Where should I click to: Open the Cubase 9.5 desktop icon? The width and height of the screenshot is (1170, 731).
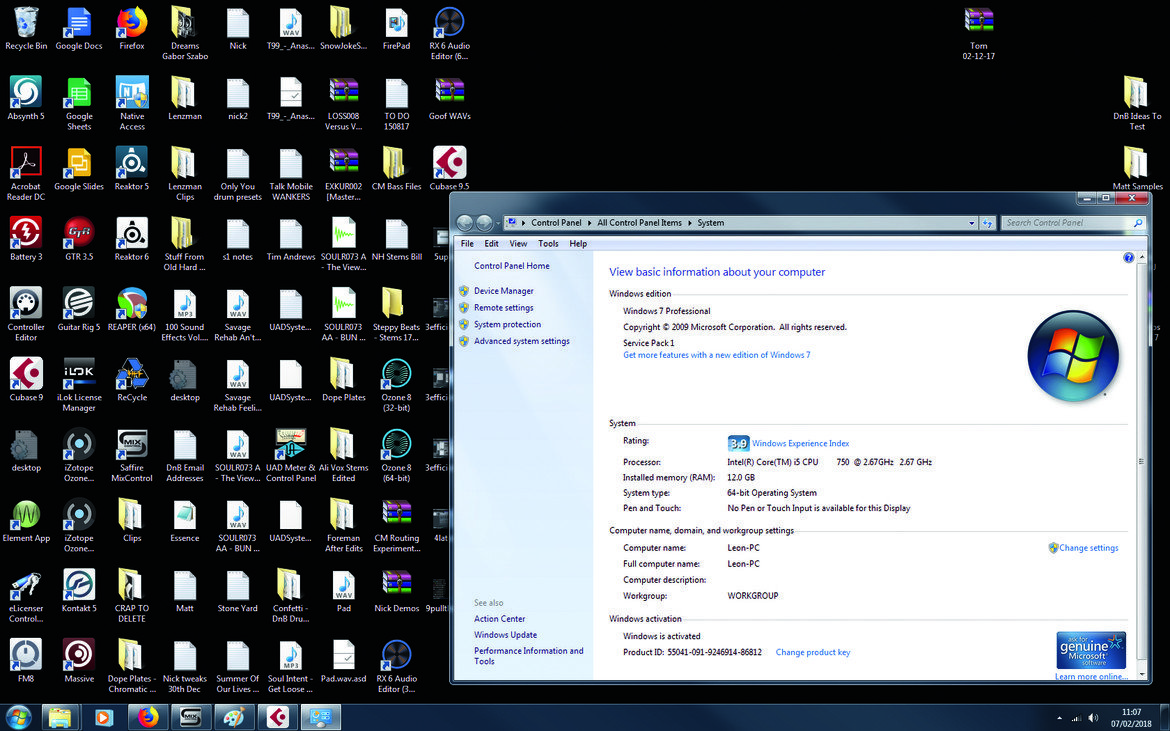449,168
